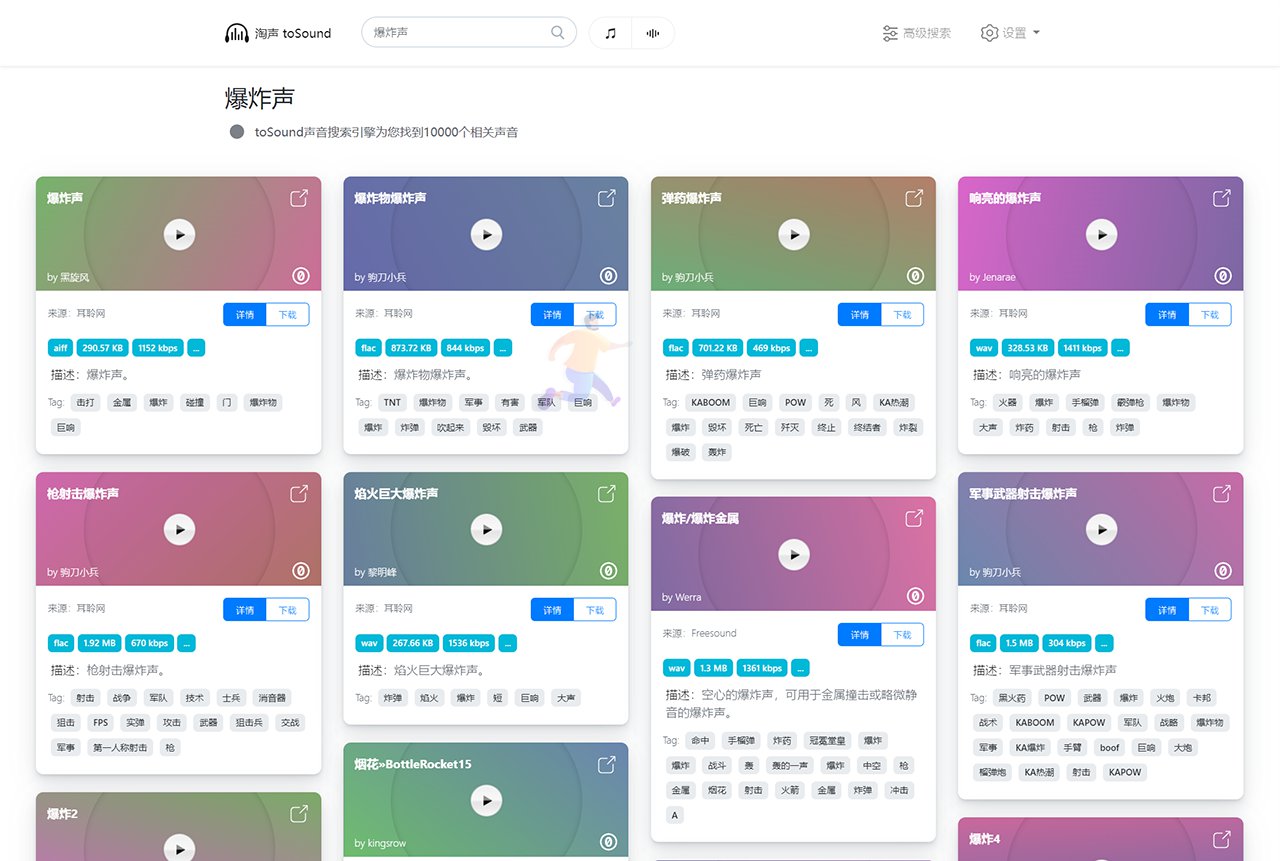This screenshot has height=861, width=1280.
Task: Click CC0 license icon on 黑旋风 card
Action: (x=300, y=276)
